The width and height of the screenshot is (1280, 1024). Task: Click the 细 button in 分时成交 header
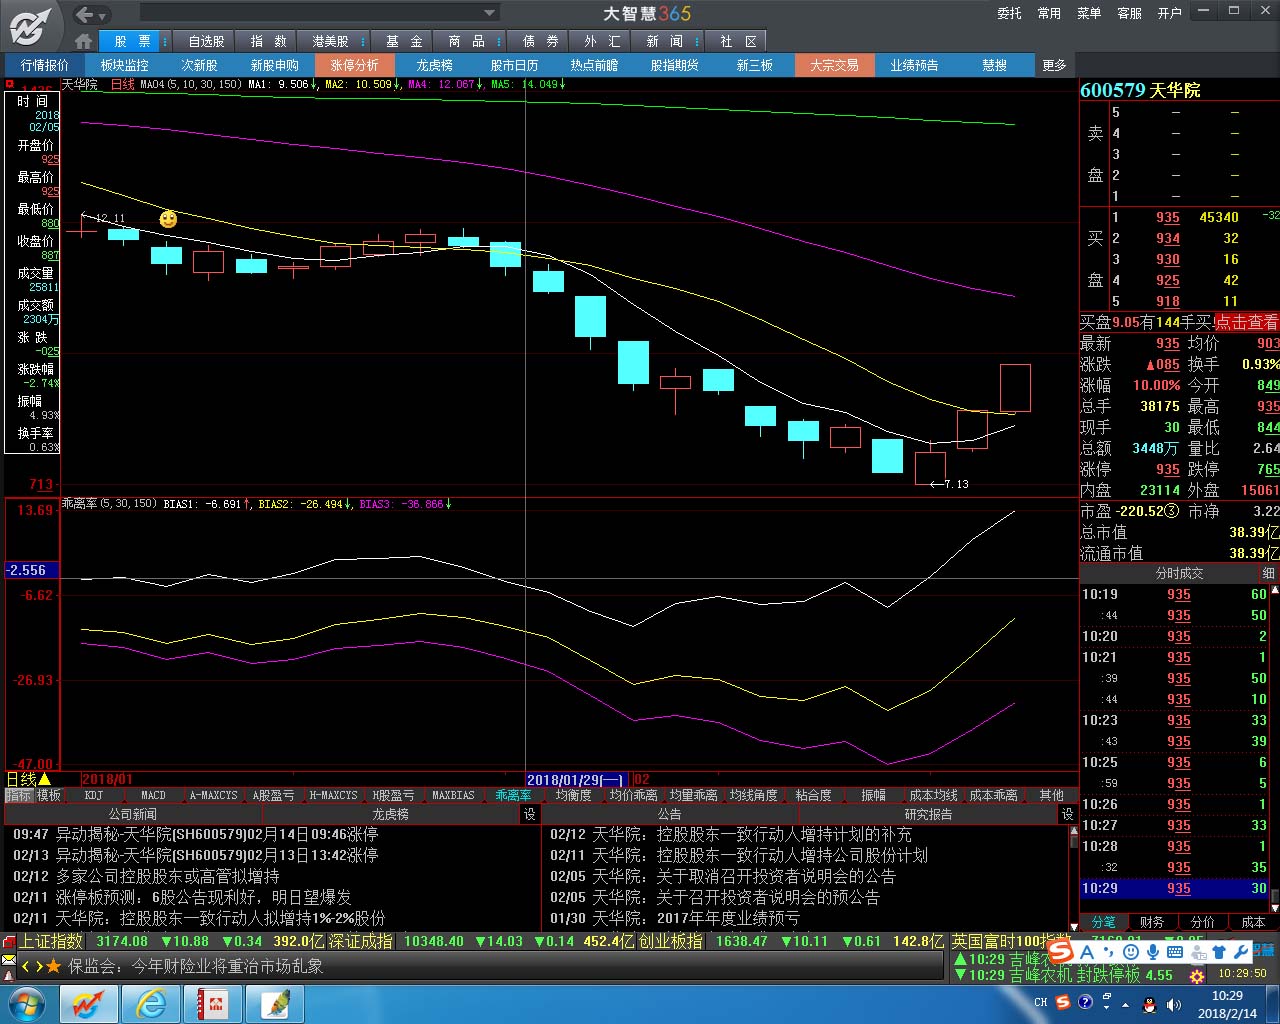coord(1268,573)
